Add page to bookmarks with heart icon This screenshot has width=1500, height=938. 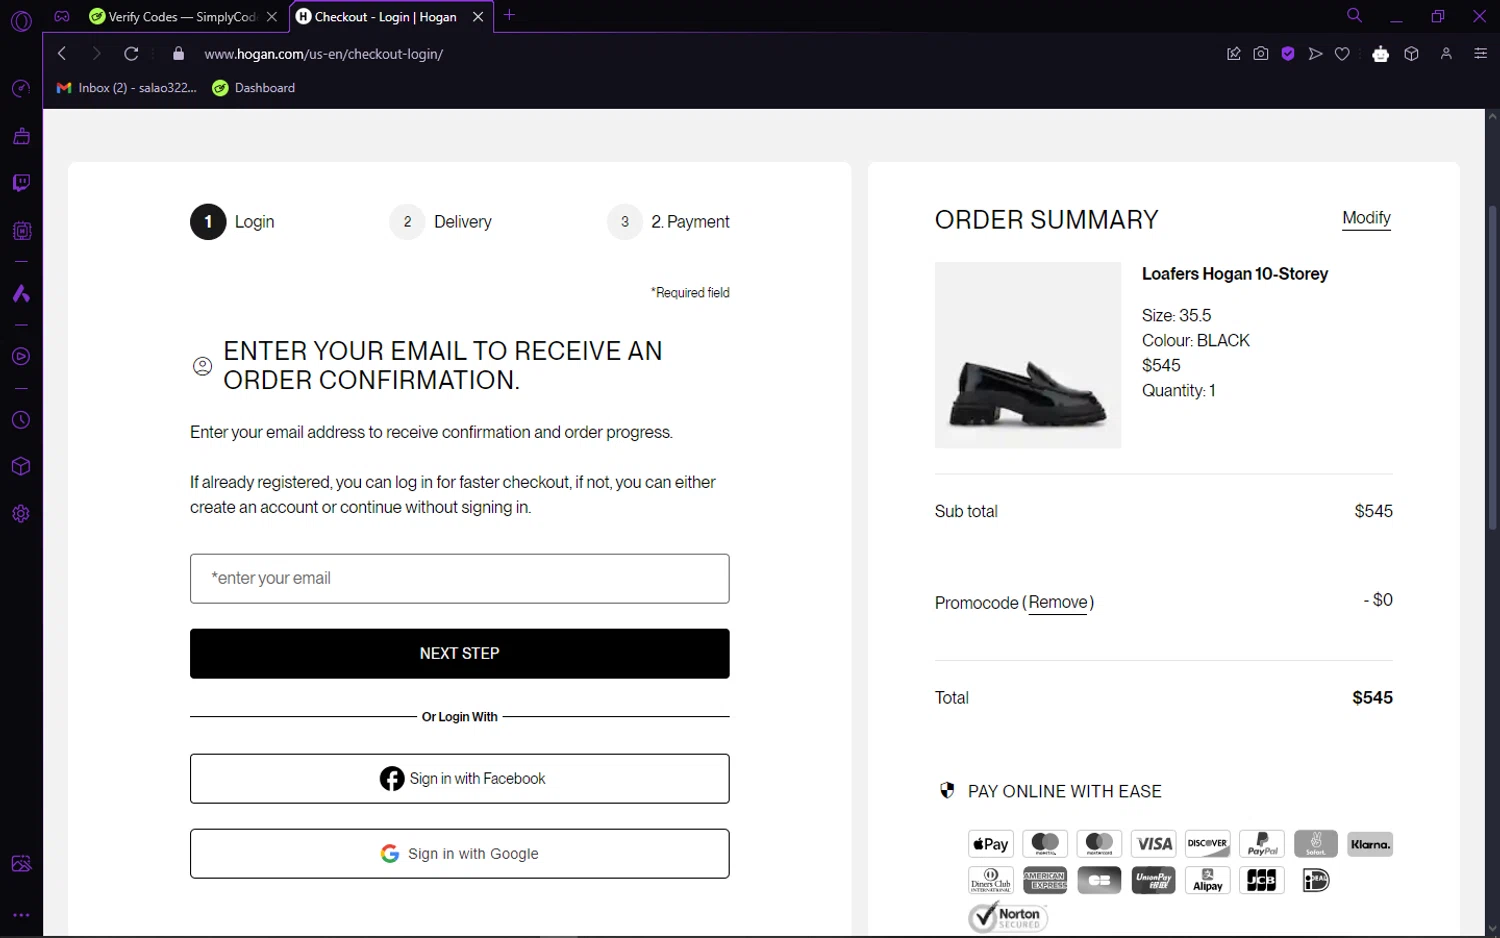click(x=1342, y=54)
